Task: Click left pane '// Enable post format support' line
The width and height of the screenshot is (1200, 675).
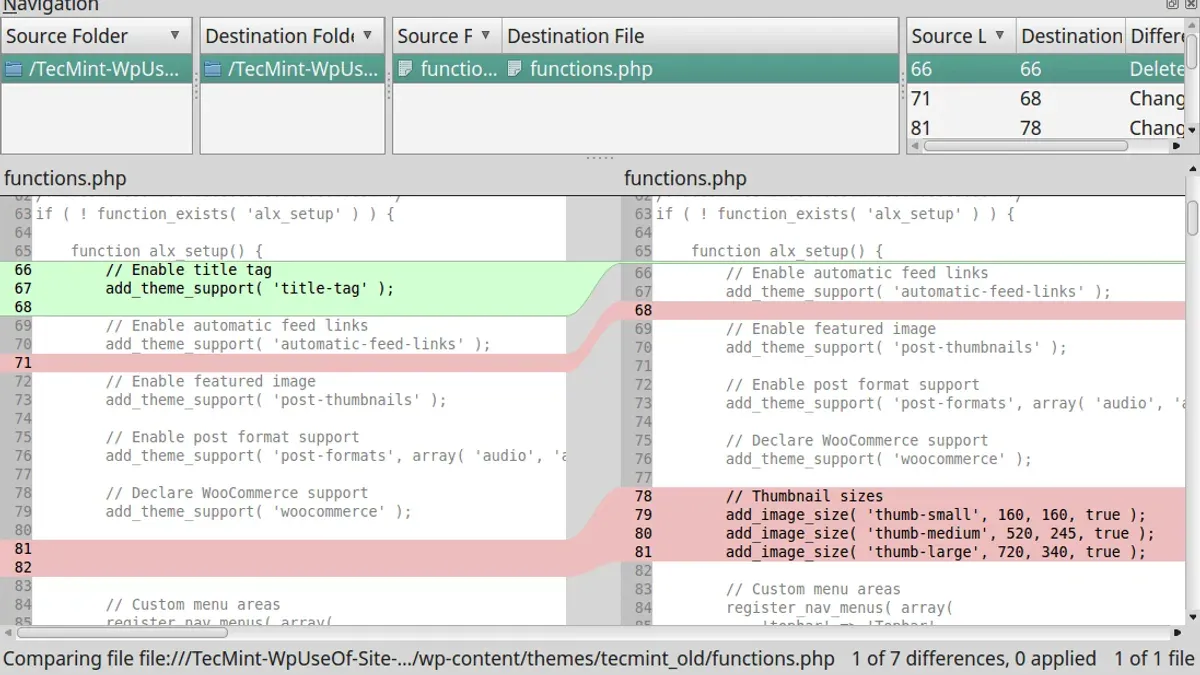Action: [232, 437]
